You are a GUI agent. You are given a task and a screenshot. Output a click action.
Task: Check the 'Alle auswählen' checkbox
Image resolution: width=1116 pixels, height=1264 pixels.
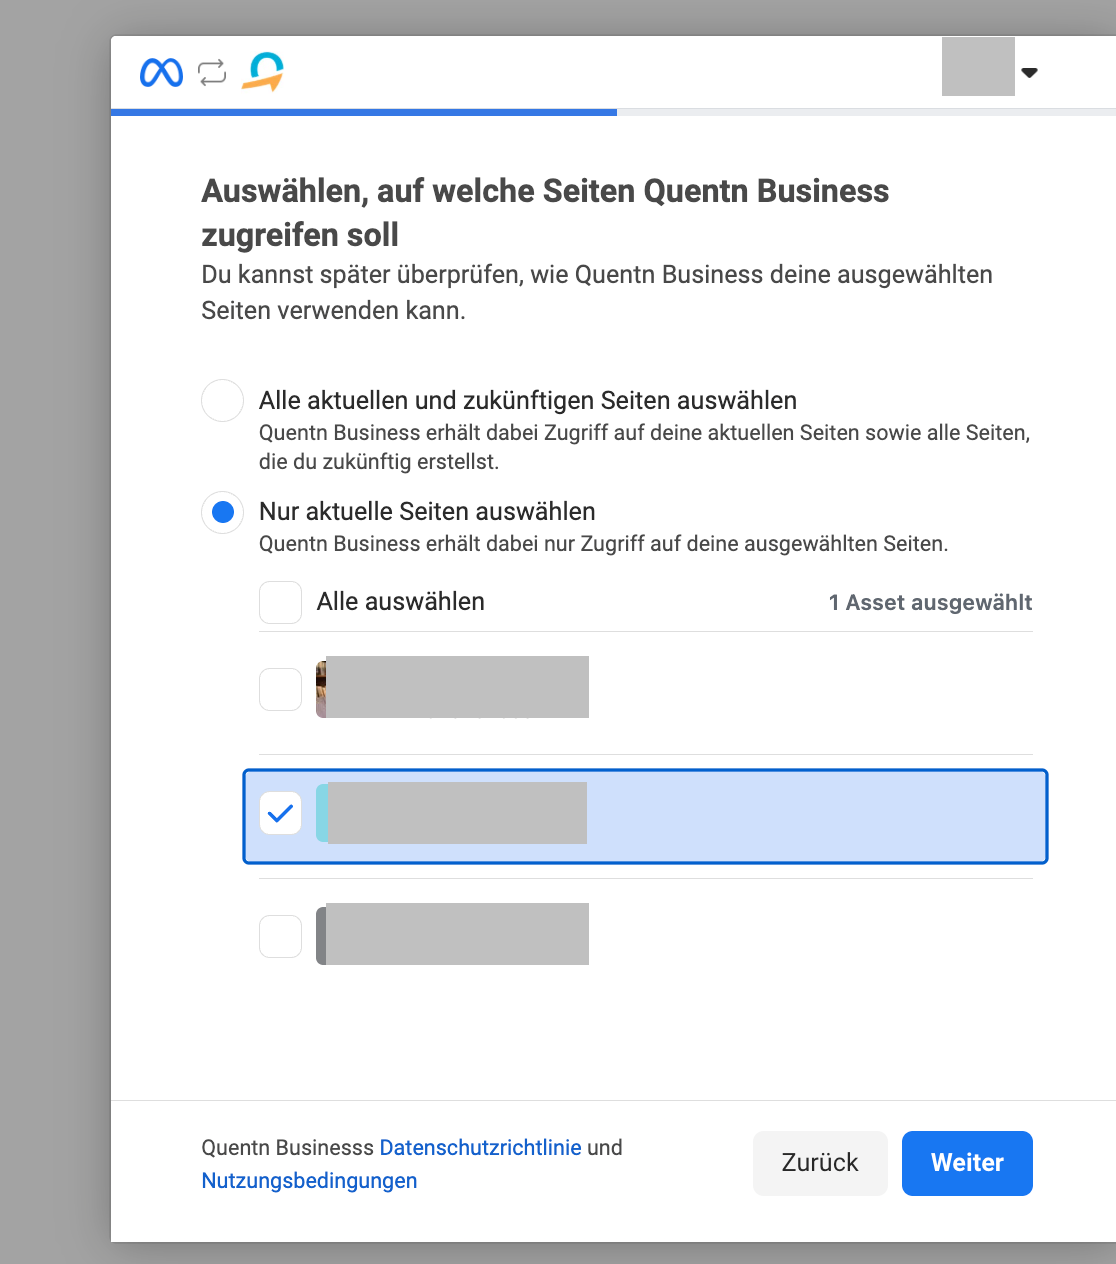coord(280,602)
